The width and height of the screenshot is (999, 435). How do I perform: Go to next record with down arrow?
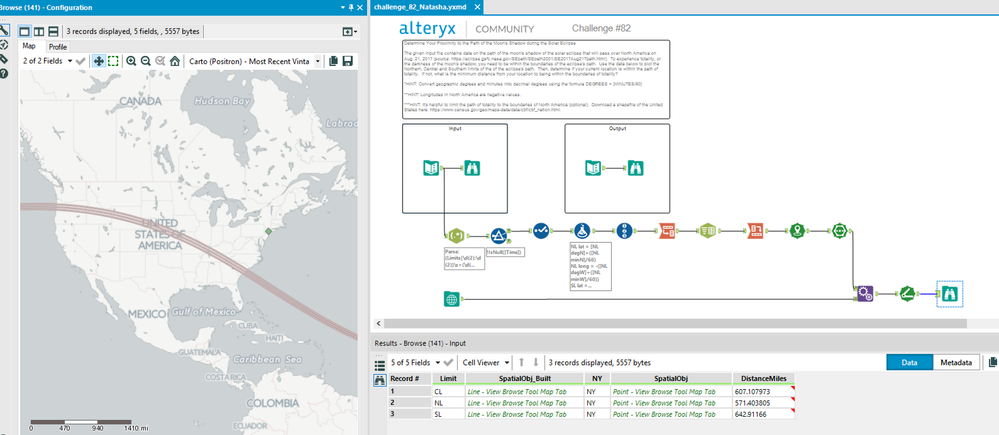point(536,362)
